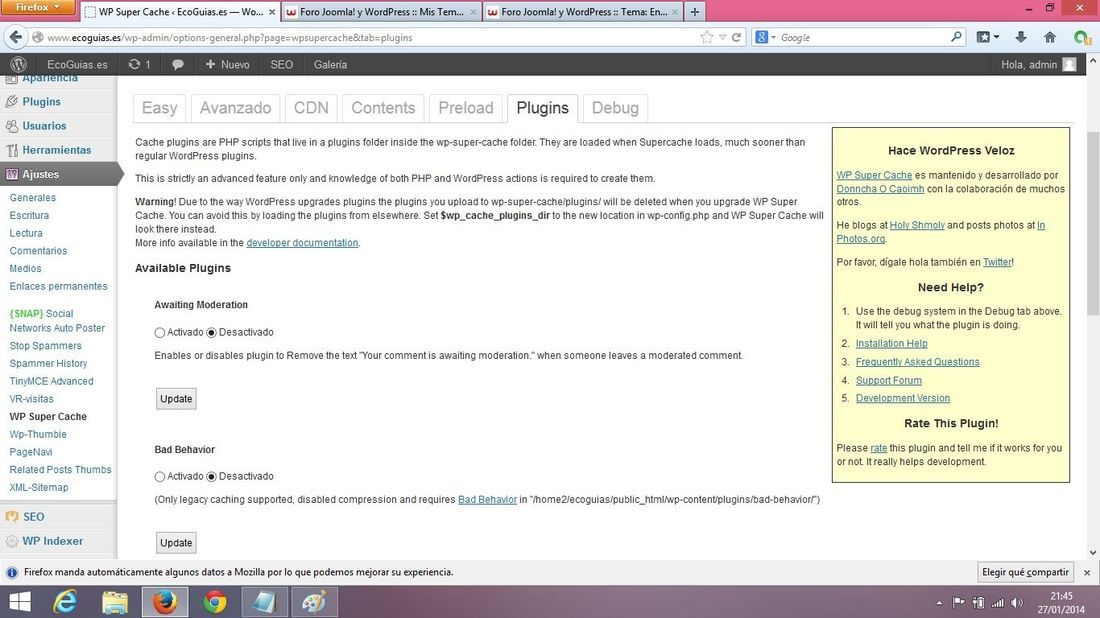Click the Firefox taskbar icon
The width and height of the screenshot is (1100, 618).
pos(165,602)
